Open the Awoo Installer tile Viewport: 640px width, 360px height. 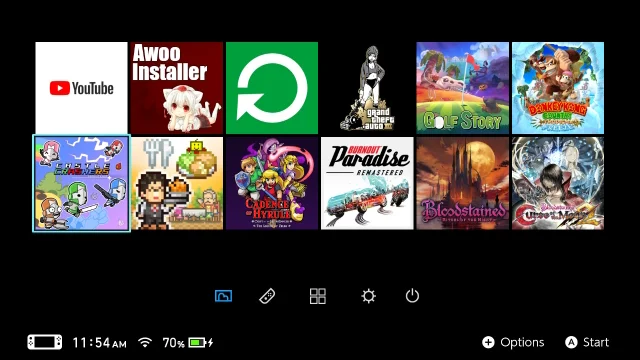point(177,88)
